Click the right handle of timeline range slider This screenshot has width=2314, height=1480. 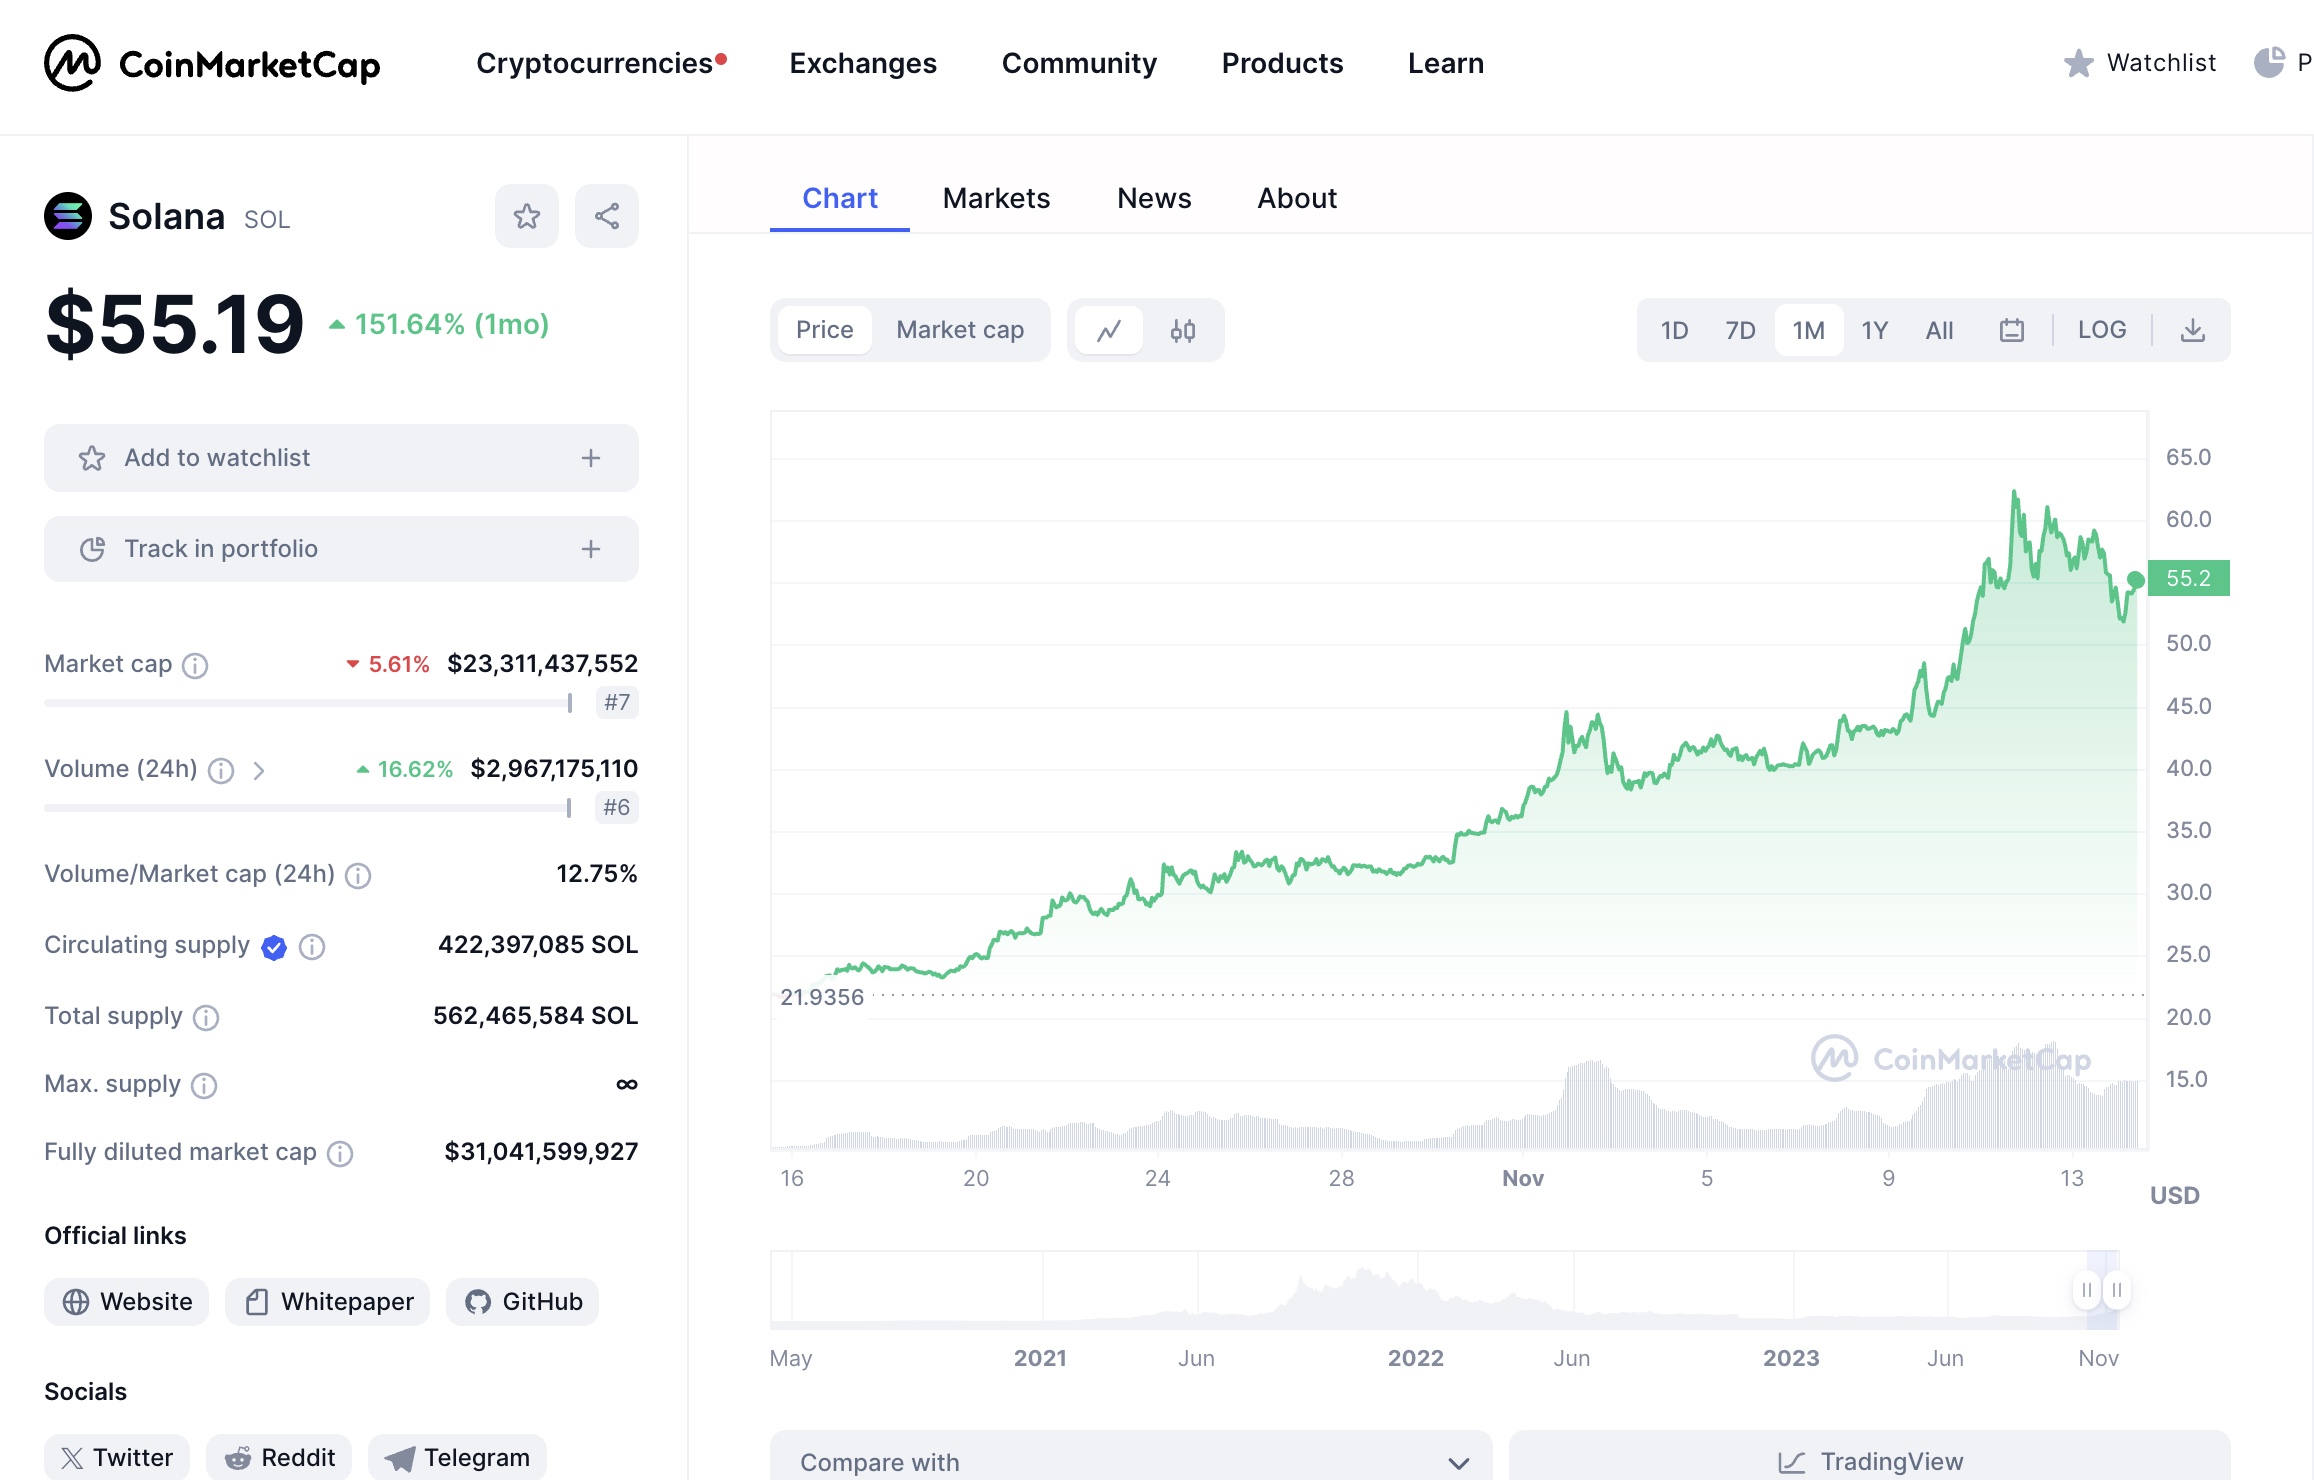pos(2117,1290)
